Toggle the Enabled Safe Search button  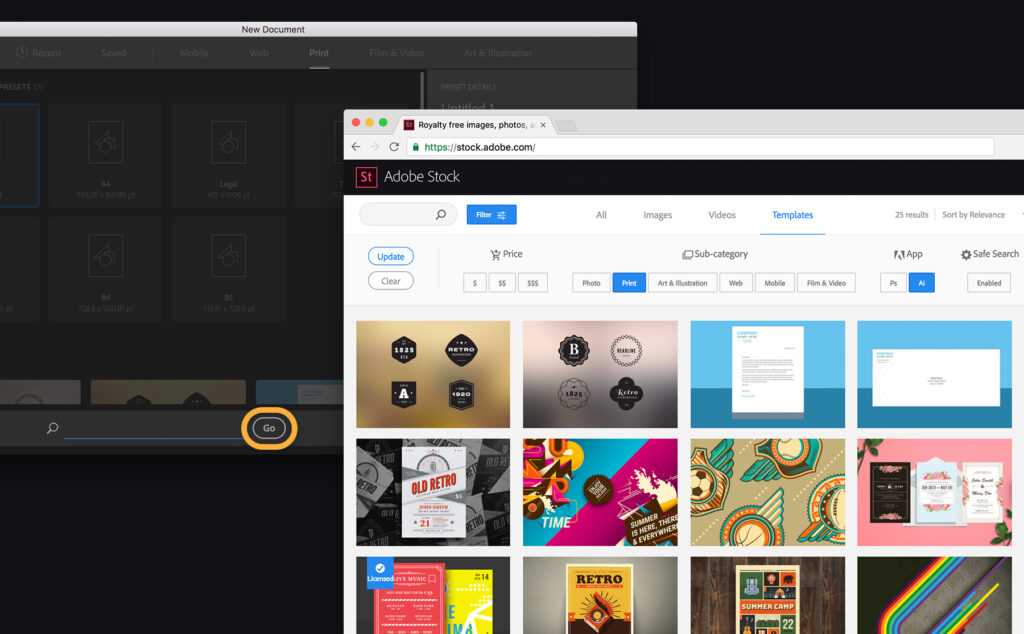(989, 283)
